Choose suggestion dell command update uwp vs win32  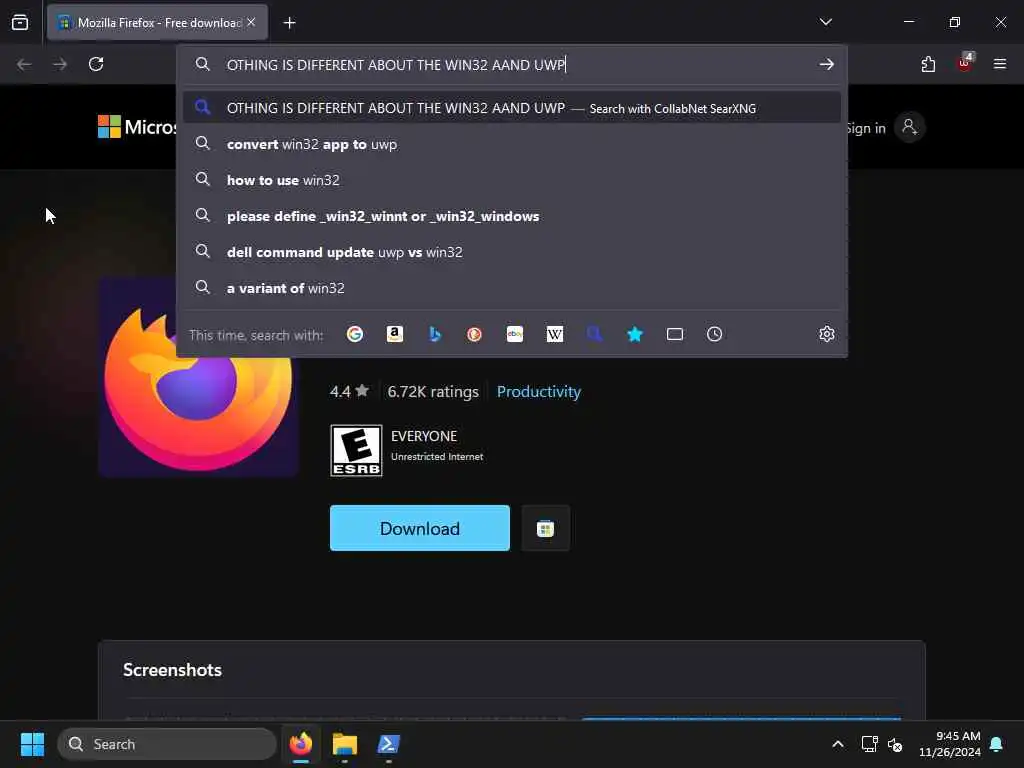click(x=511, y=252)
